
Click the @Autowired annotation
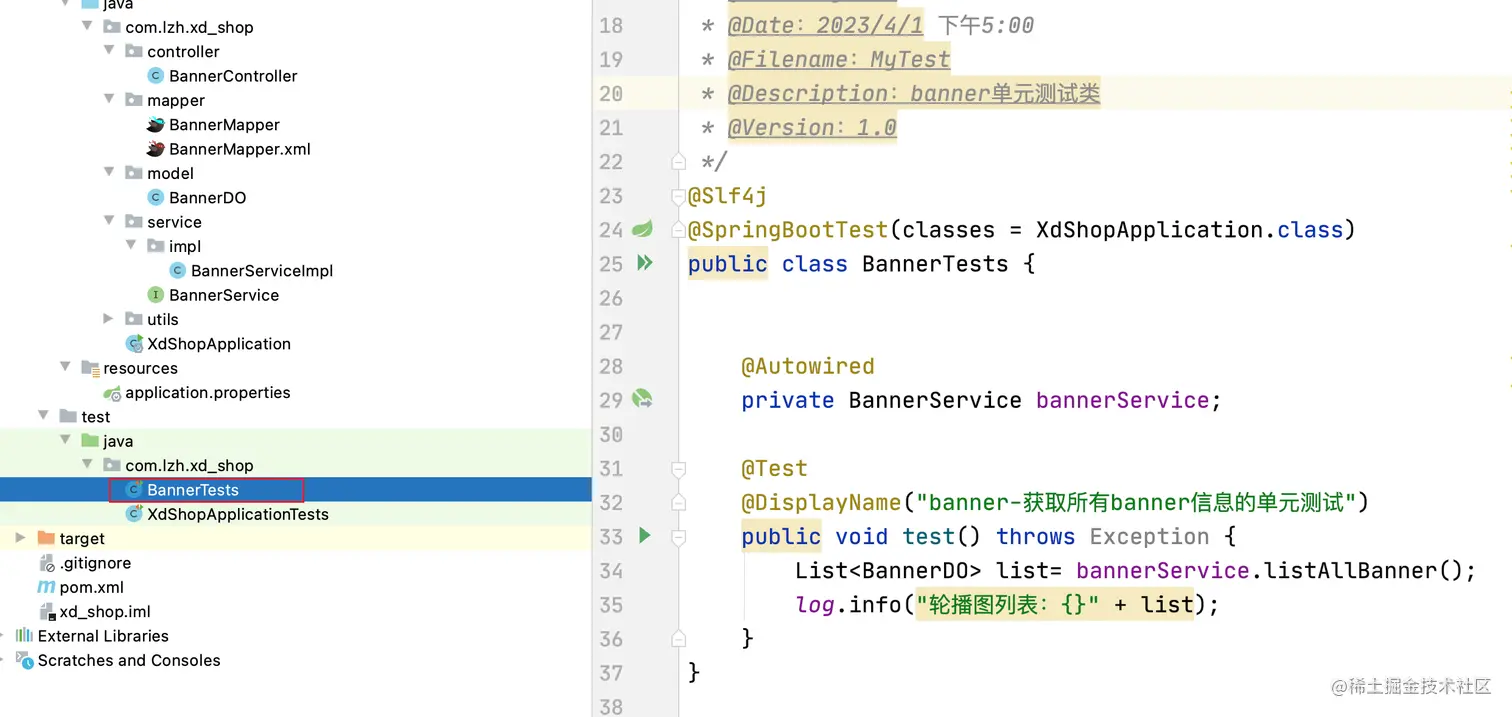click(808, 366)
